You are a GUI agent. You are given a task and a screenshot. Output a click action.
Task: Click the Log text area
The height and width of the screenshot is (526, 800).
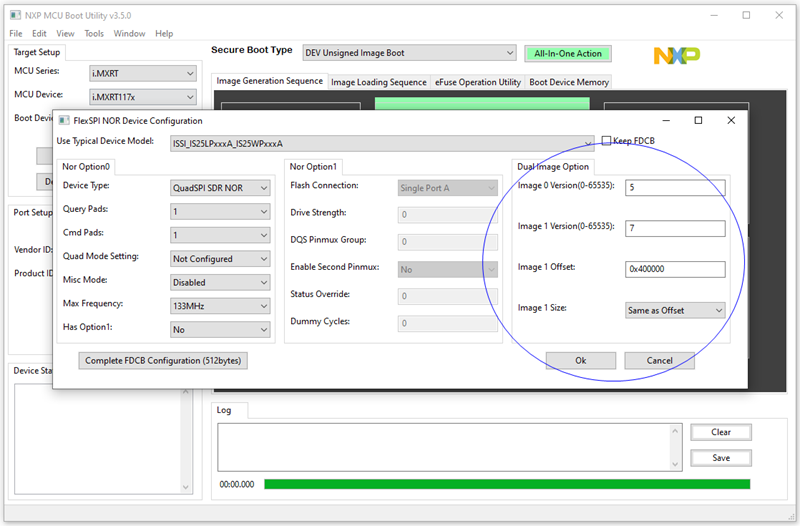[x=444, y=447]
